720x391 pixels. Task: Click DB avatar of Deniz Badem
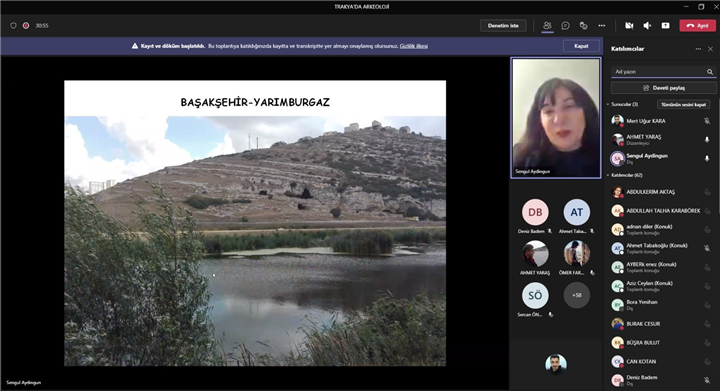click(535, 212)
